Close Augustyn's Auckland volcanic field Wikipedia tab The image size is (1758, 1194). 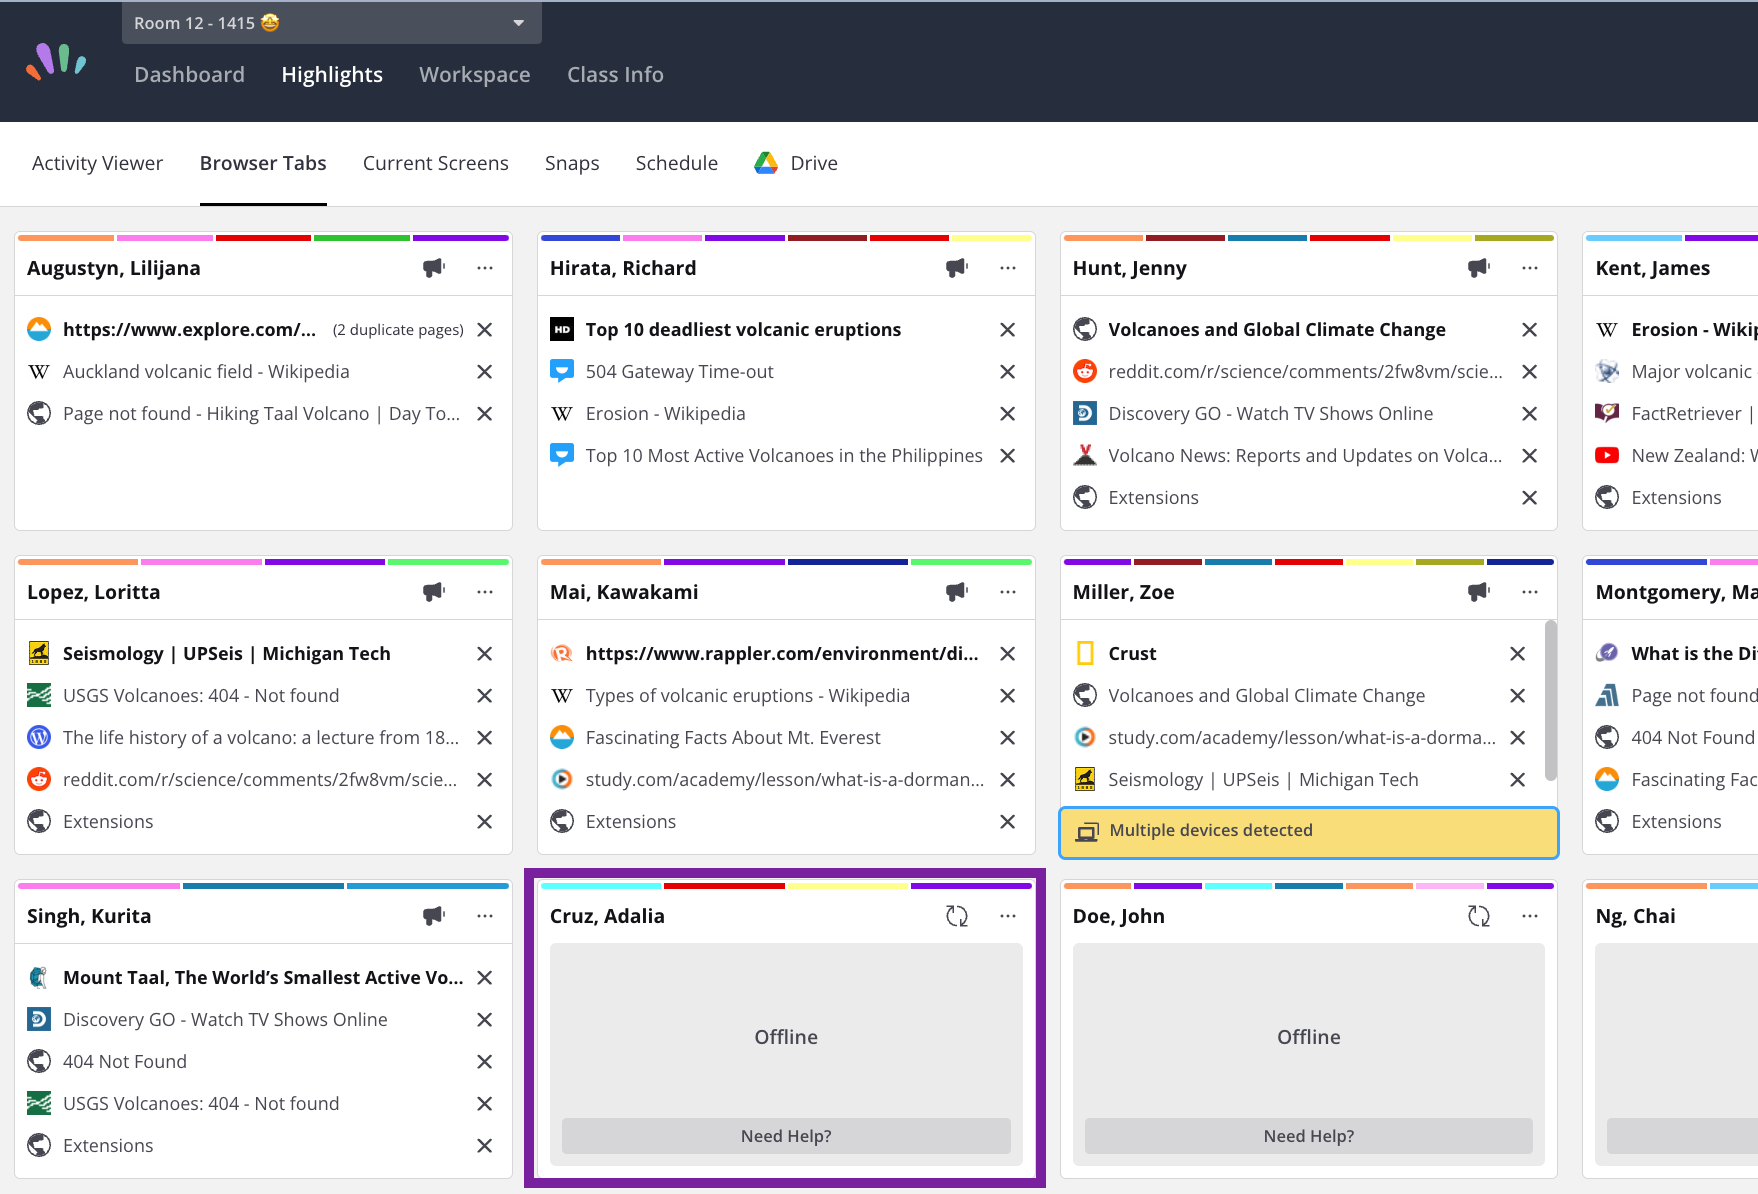485,372
